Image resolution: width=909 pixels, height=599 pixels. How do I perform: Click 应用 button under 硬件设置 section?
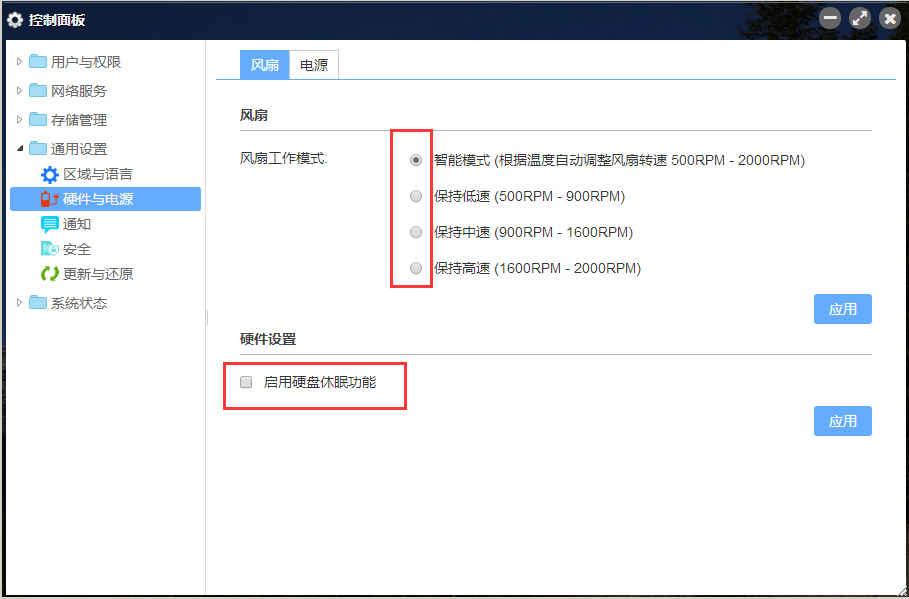(x=842, y=421)
